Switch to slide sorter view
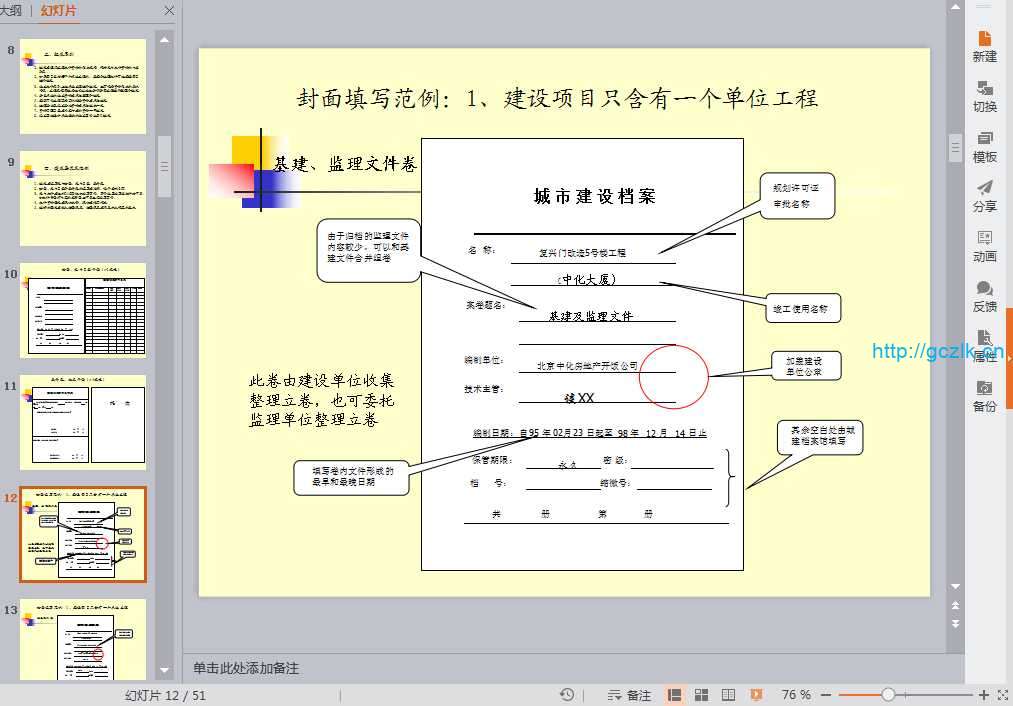 coord(702,695)
